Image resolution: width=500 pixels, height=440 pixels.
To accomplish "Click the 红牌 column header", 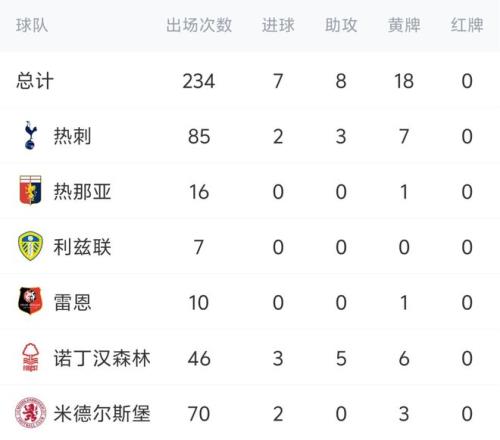I will coord(467,25).
